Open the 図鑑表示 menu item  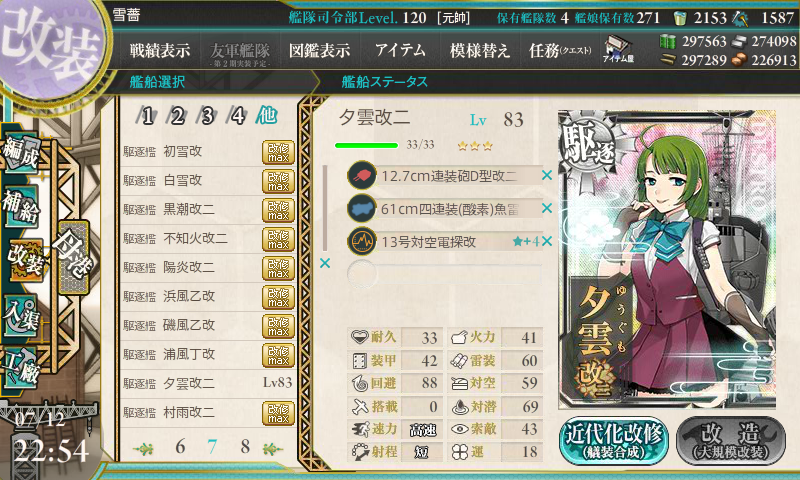click(319, 50)
